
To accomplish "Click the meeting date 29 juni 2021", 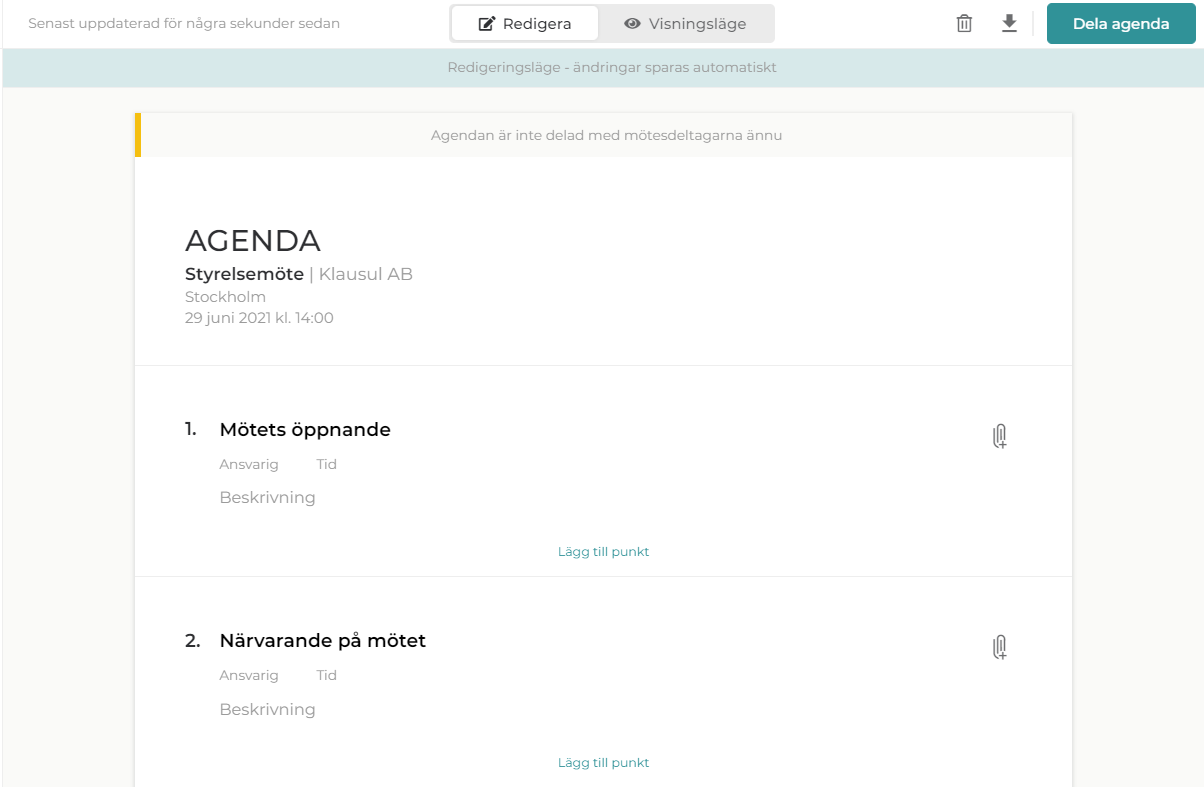I will click(259, 318).
